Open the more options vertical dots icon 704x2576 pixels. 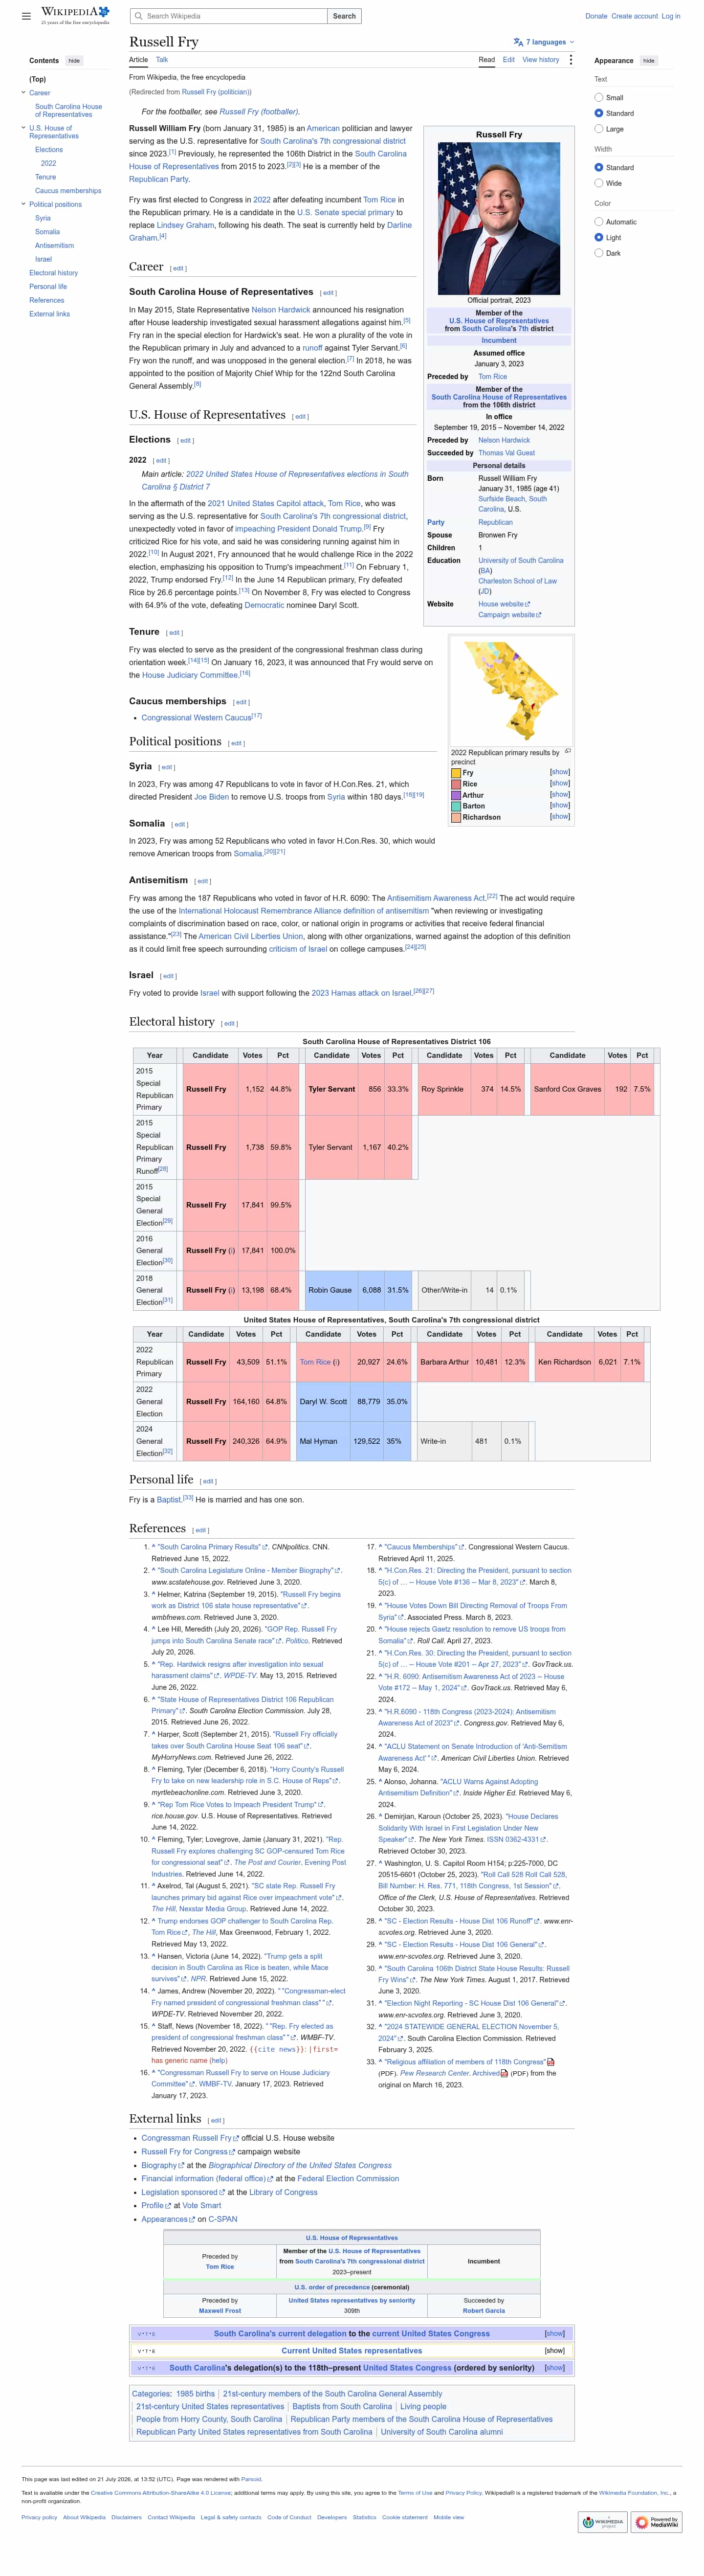(571, 60)
